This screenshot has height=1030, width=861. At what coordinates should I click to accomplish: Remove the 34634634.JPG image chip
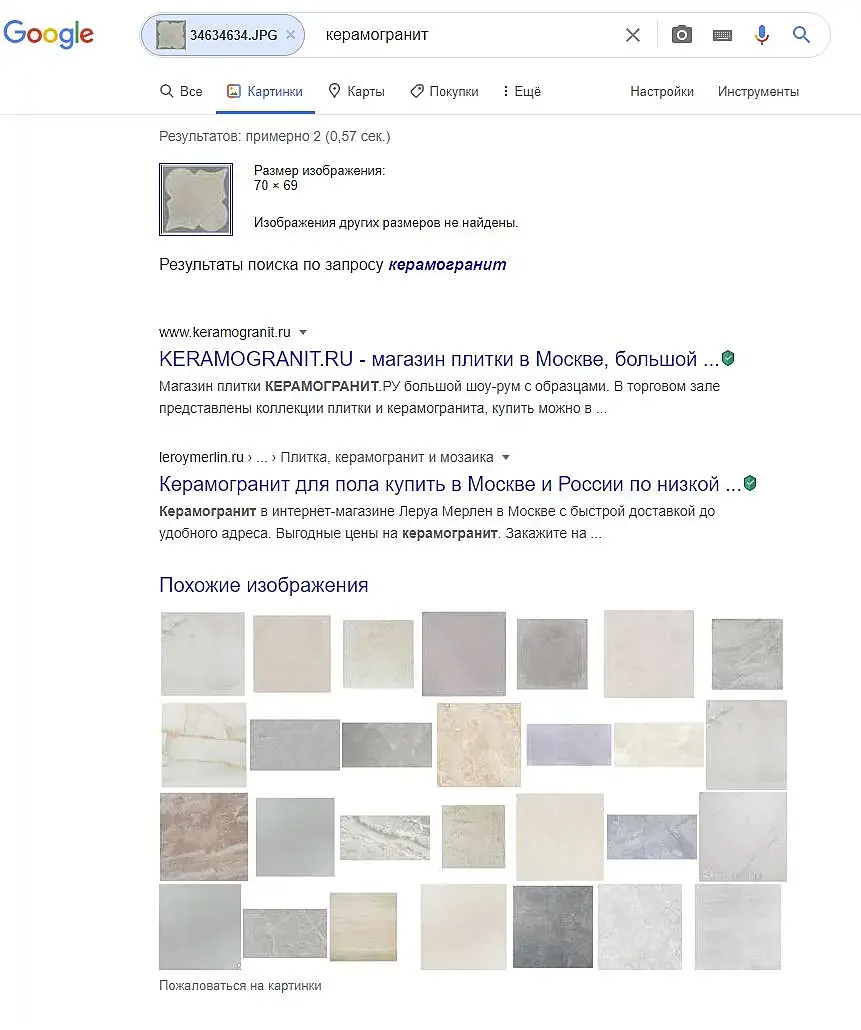(290, 35)
